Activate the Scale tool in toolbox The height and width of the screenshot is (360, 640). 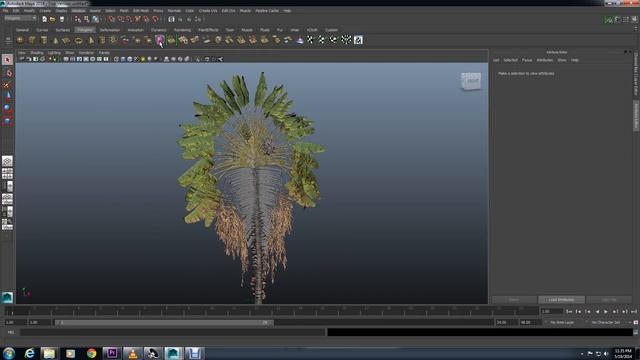(x=7, y=121)
